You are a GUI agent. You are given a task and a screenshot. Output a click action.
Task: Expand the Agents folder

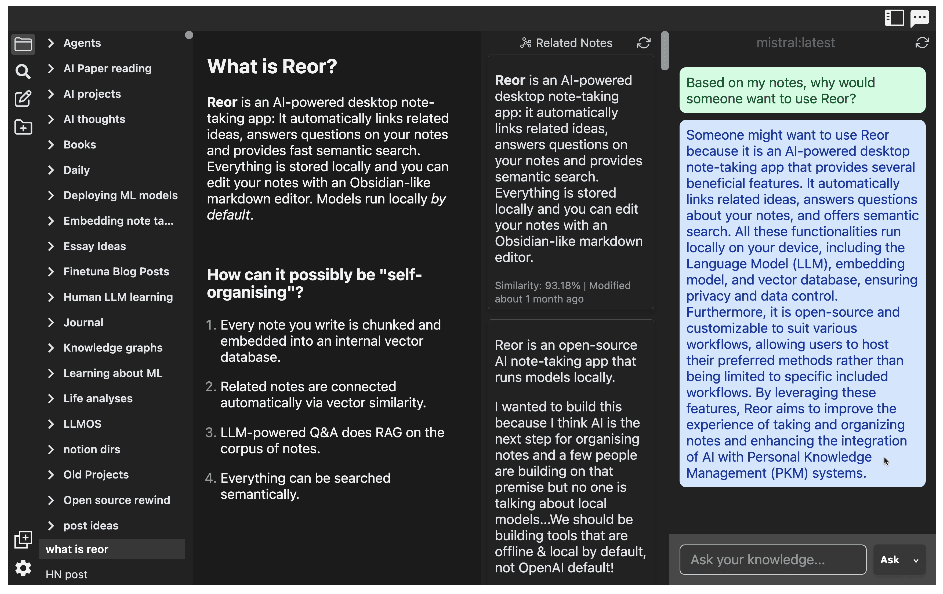(51, 43)
